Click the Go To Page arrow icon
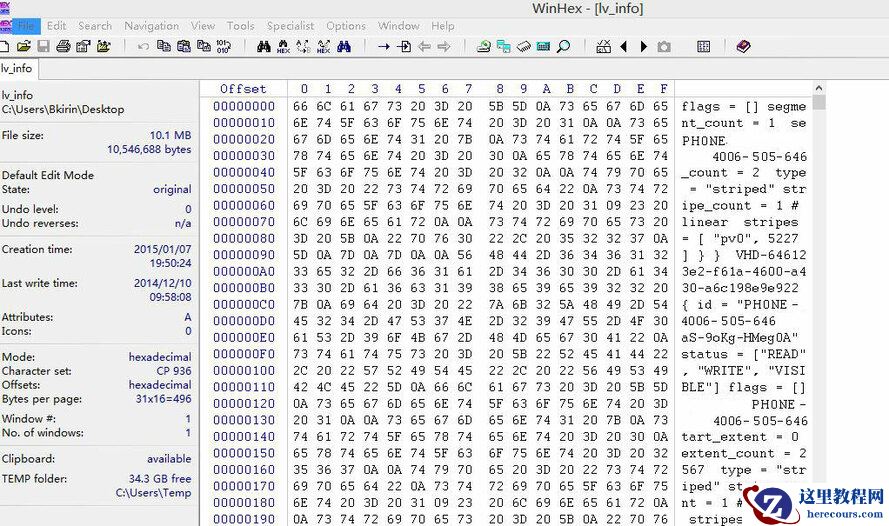 click(404, 46)
